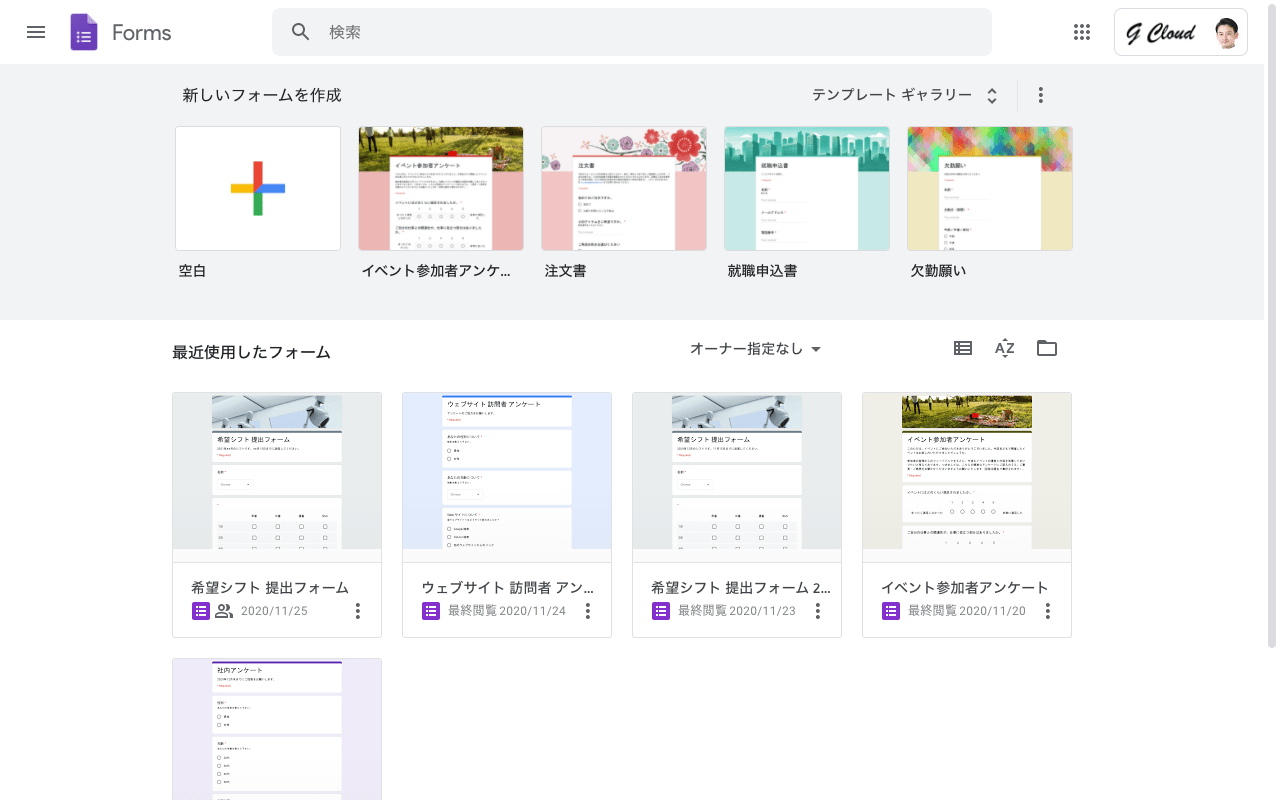
Task: Create a new blank 空白 form
Action: tap(258, 188)
